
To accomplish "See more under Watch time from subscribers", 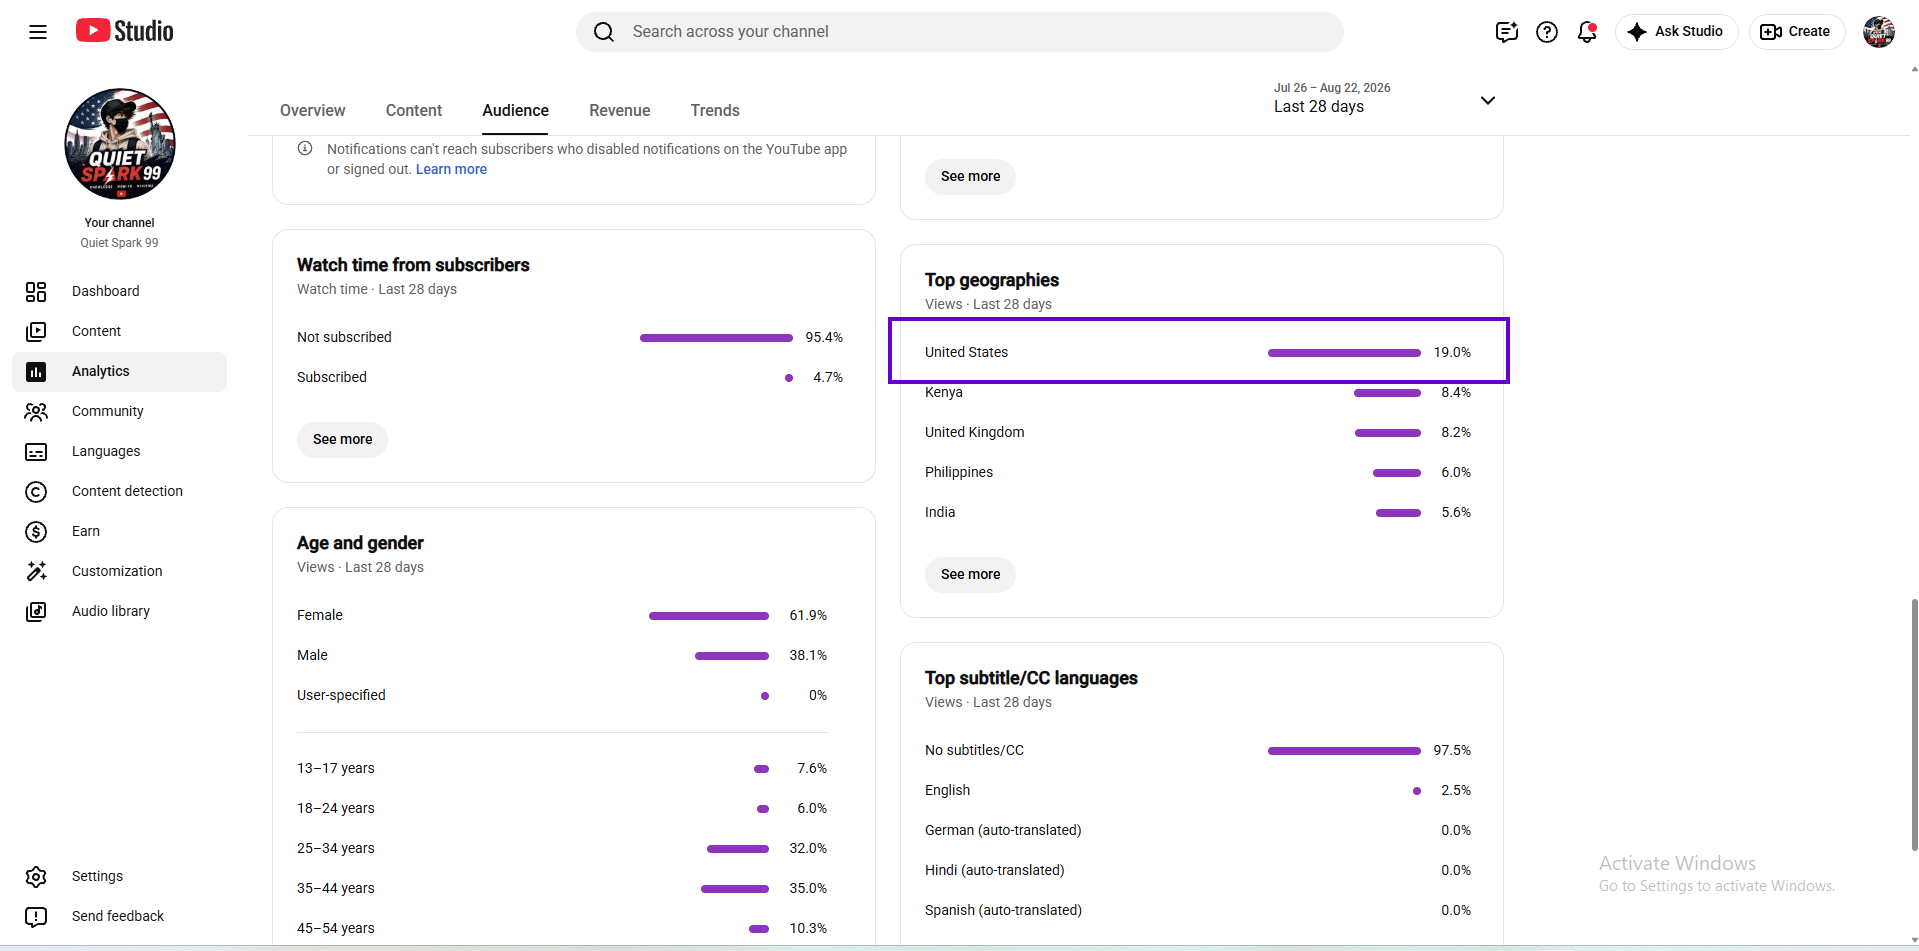I will (342, 439).
